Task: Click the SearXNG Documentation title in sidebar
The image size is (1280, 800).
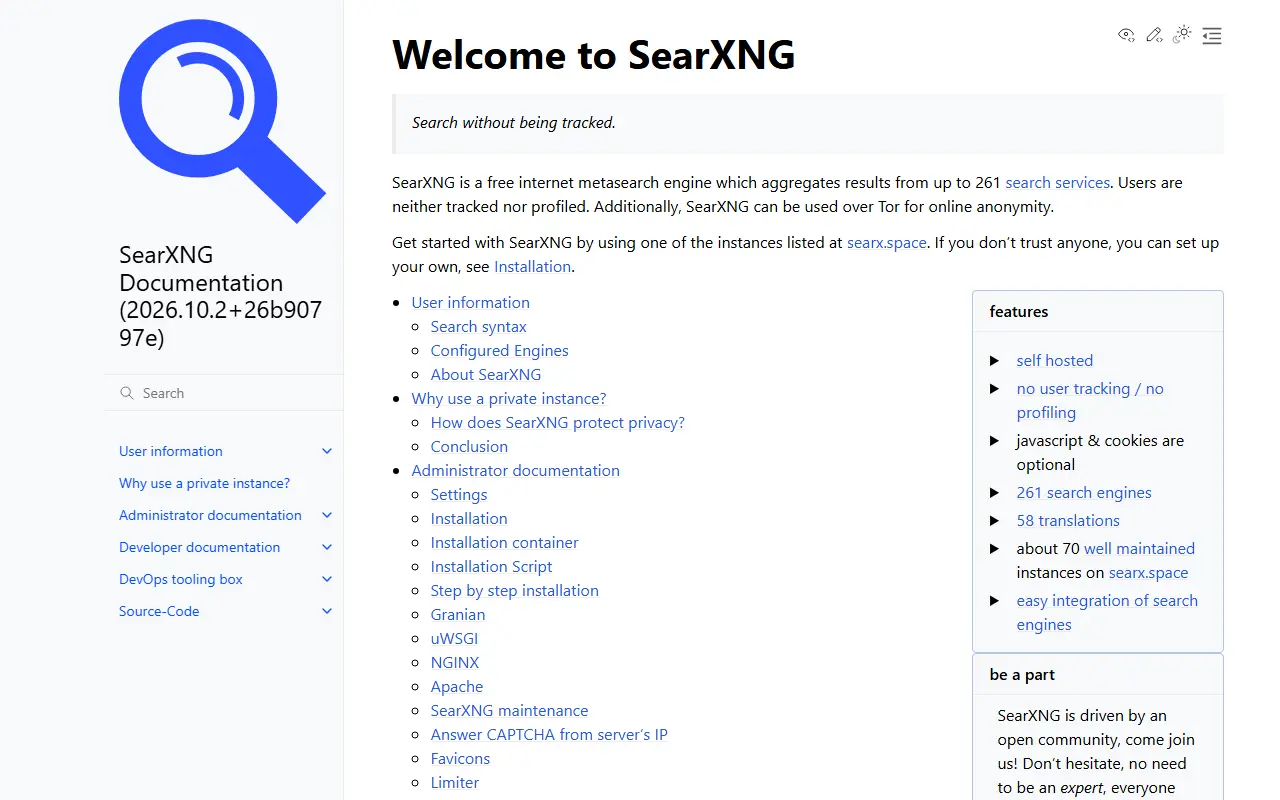Action: pyautogui.click(x=221, y=296)
